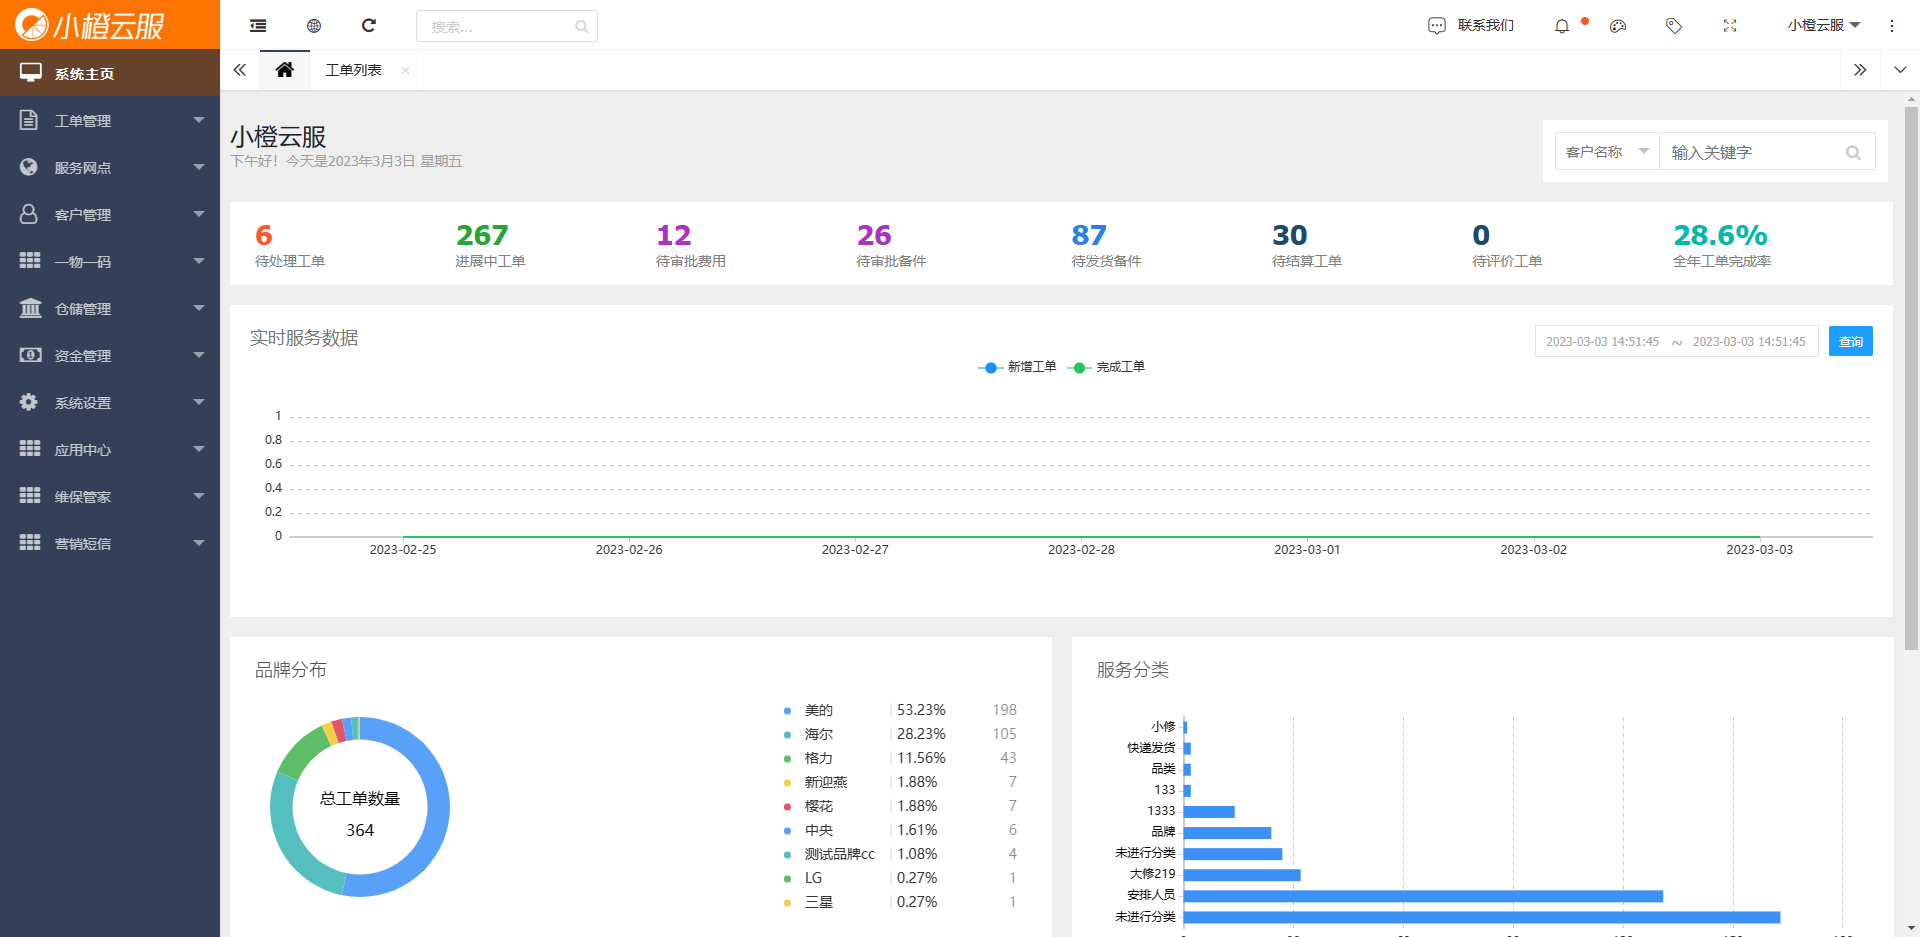This screenshot has width=1920, height=937.
Task: Open the vertical three-dot more menu
Action: coord(1891,26)
